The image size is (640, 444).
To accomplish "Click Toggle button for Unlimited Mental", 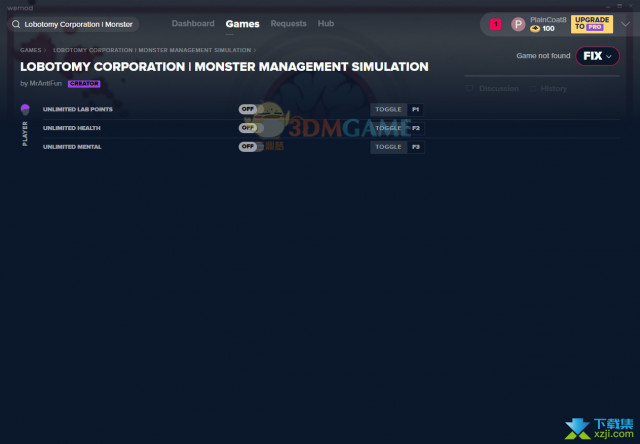I will (x=388, y=147).
